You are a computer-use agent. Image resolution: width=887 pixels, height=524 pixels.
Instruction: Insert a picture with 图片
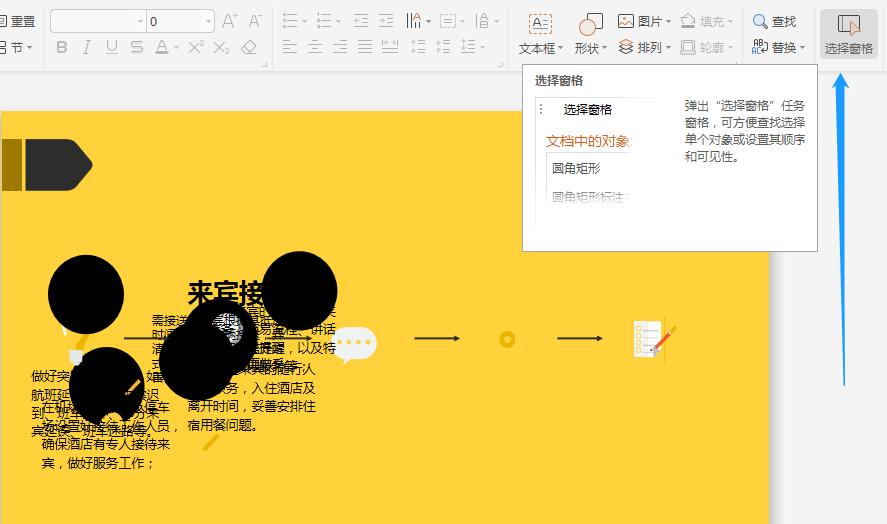tap(644, 22)
